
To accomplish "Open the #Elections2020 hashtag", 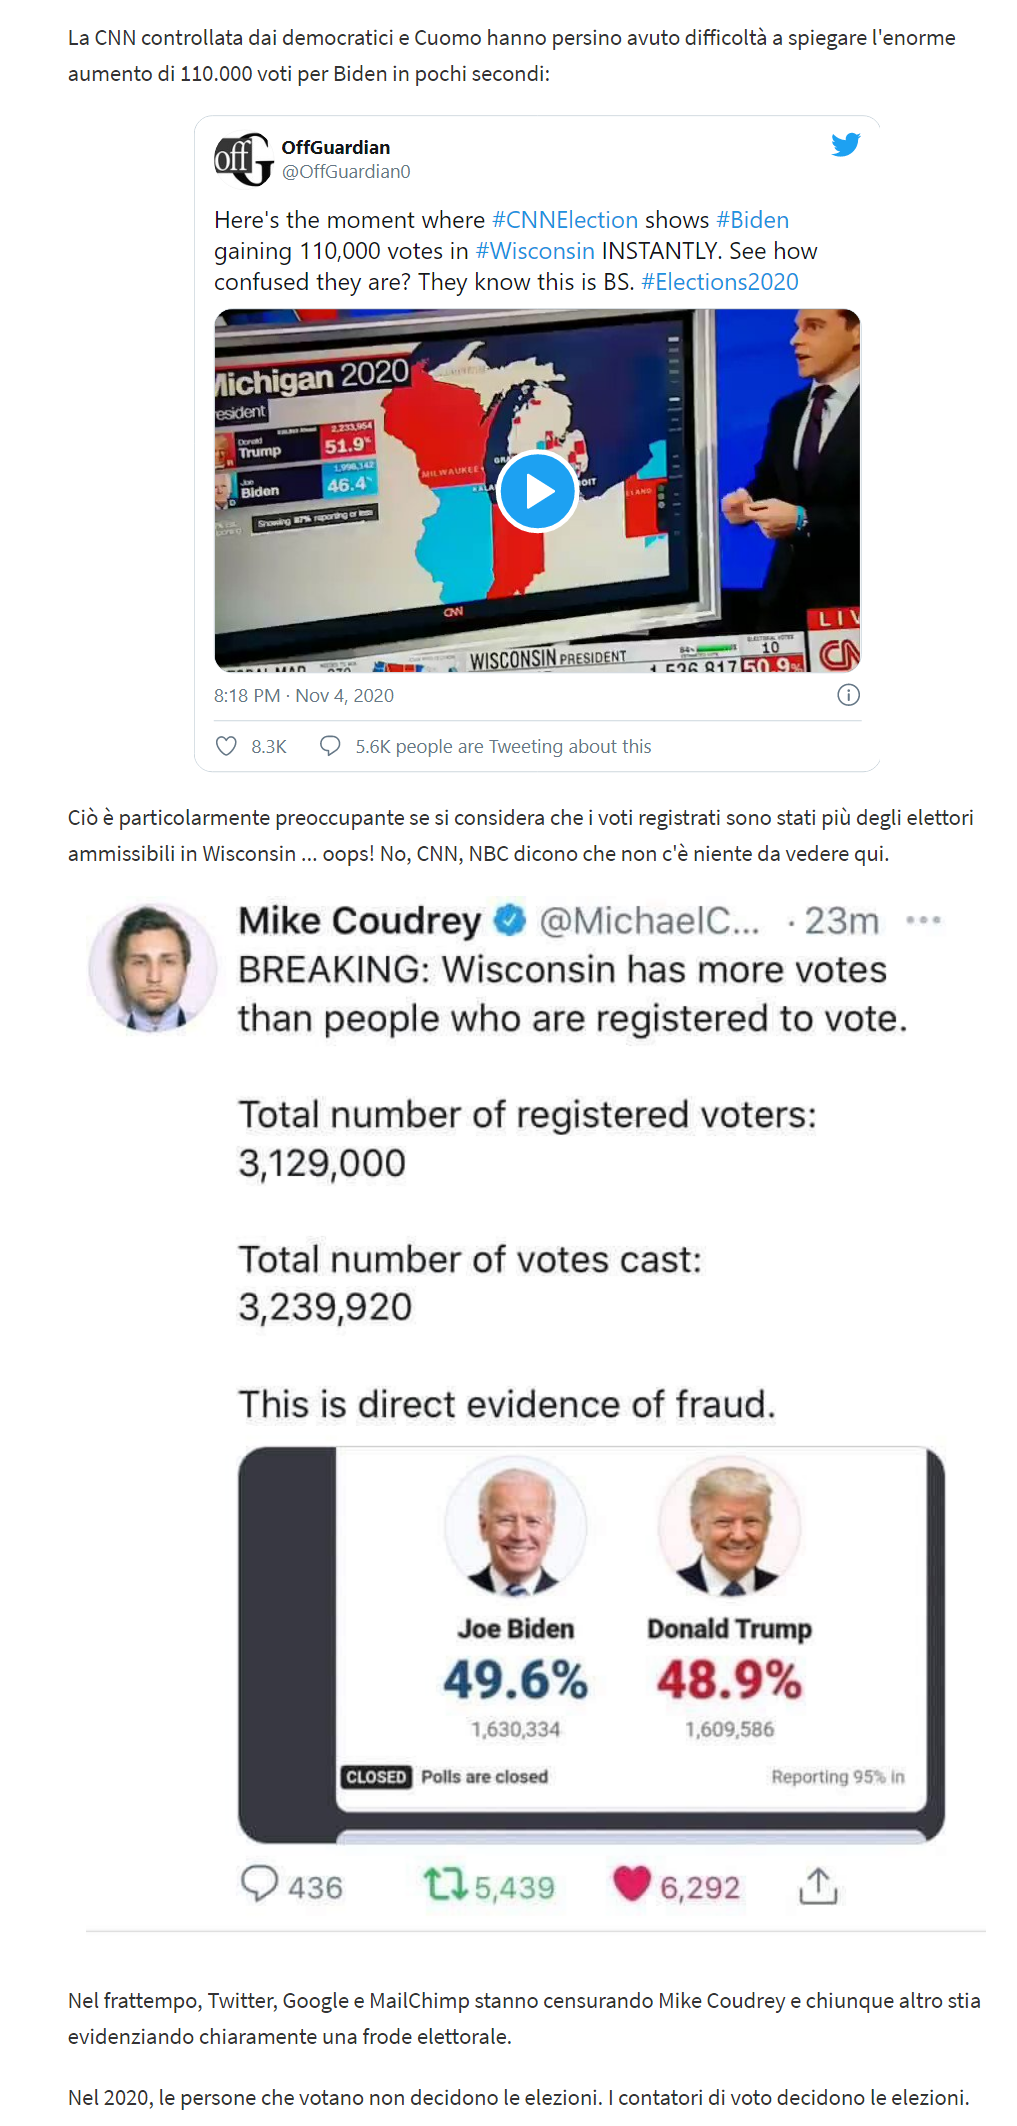I will click(719, 282).
